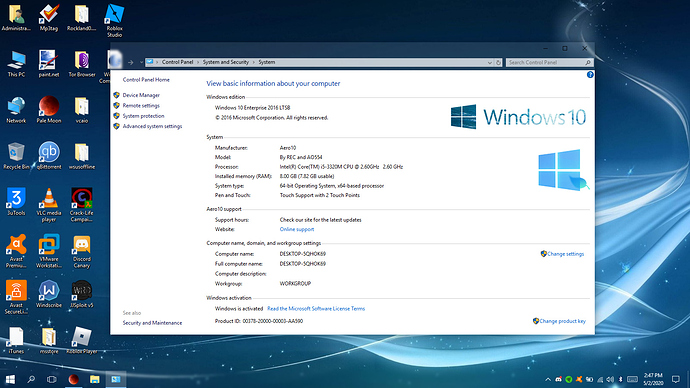690x388 pixels.
Task: Select the paint.net desktop icon
Action: [x=49, y=64]
